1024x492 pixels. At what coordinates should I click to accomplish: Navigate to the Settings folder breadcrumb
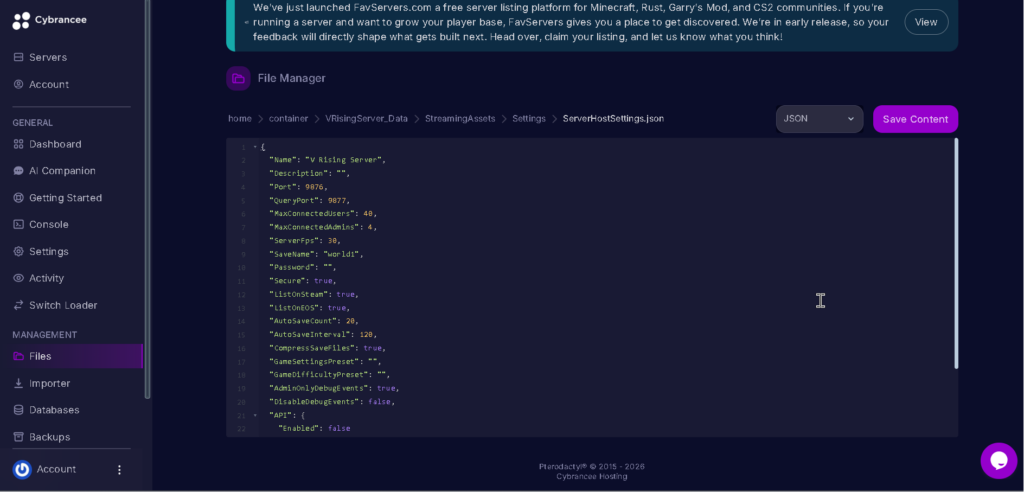[529, 119]
